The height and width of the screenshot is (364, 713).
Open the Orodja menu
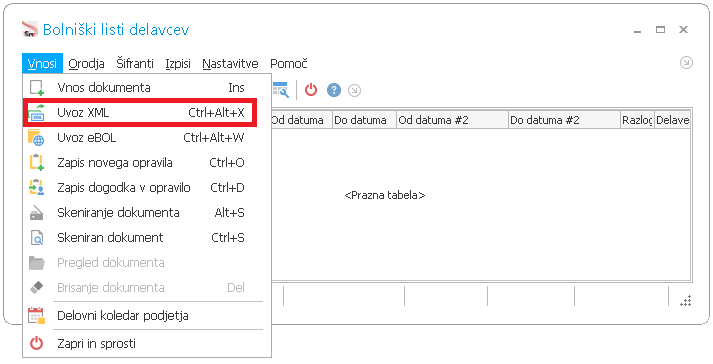[86, 64]
